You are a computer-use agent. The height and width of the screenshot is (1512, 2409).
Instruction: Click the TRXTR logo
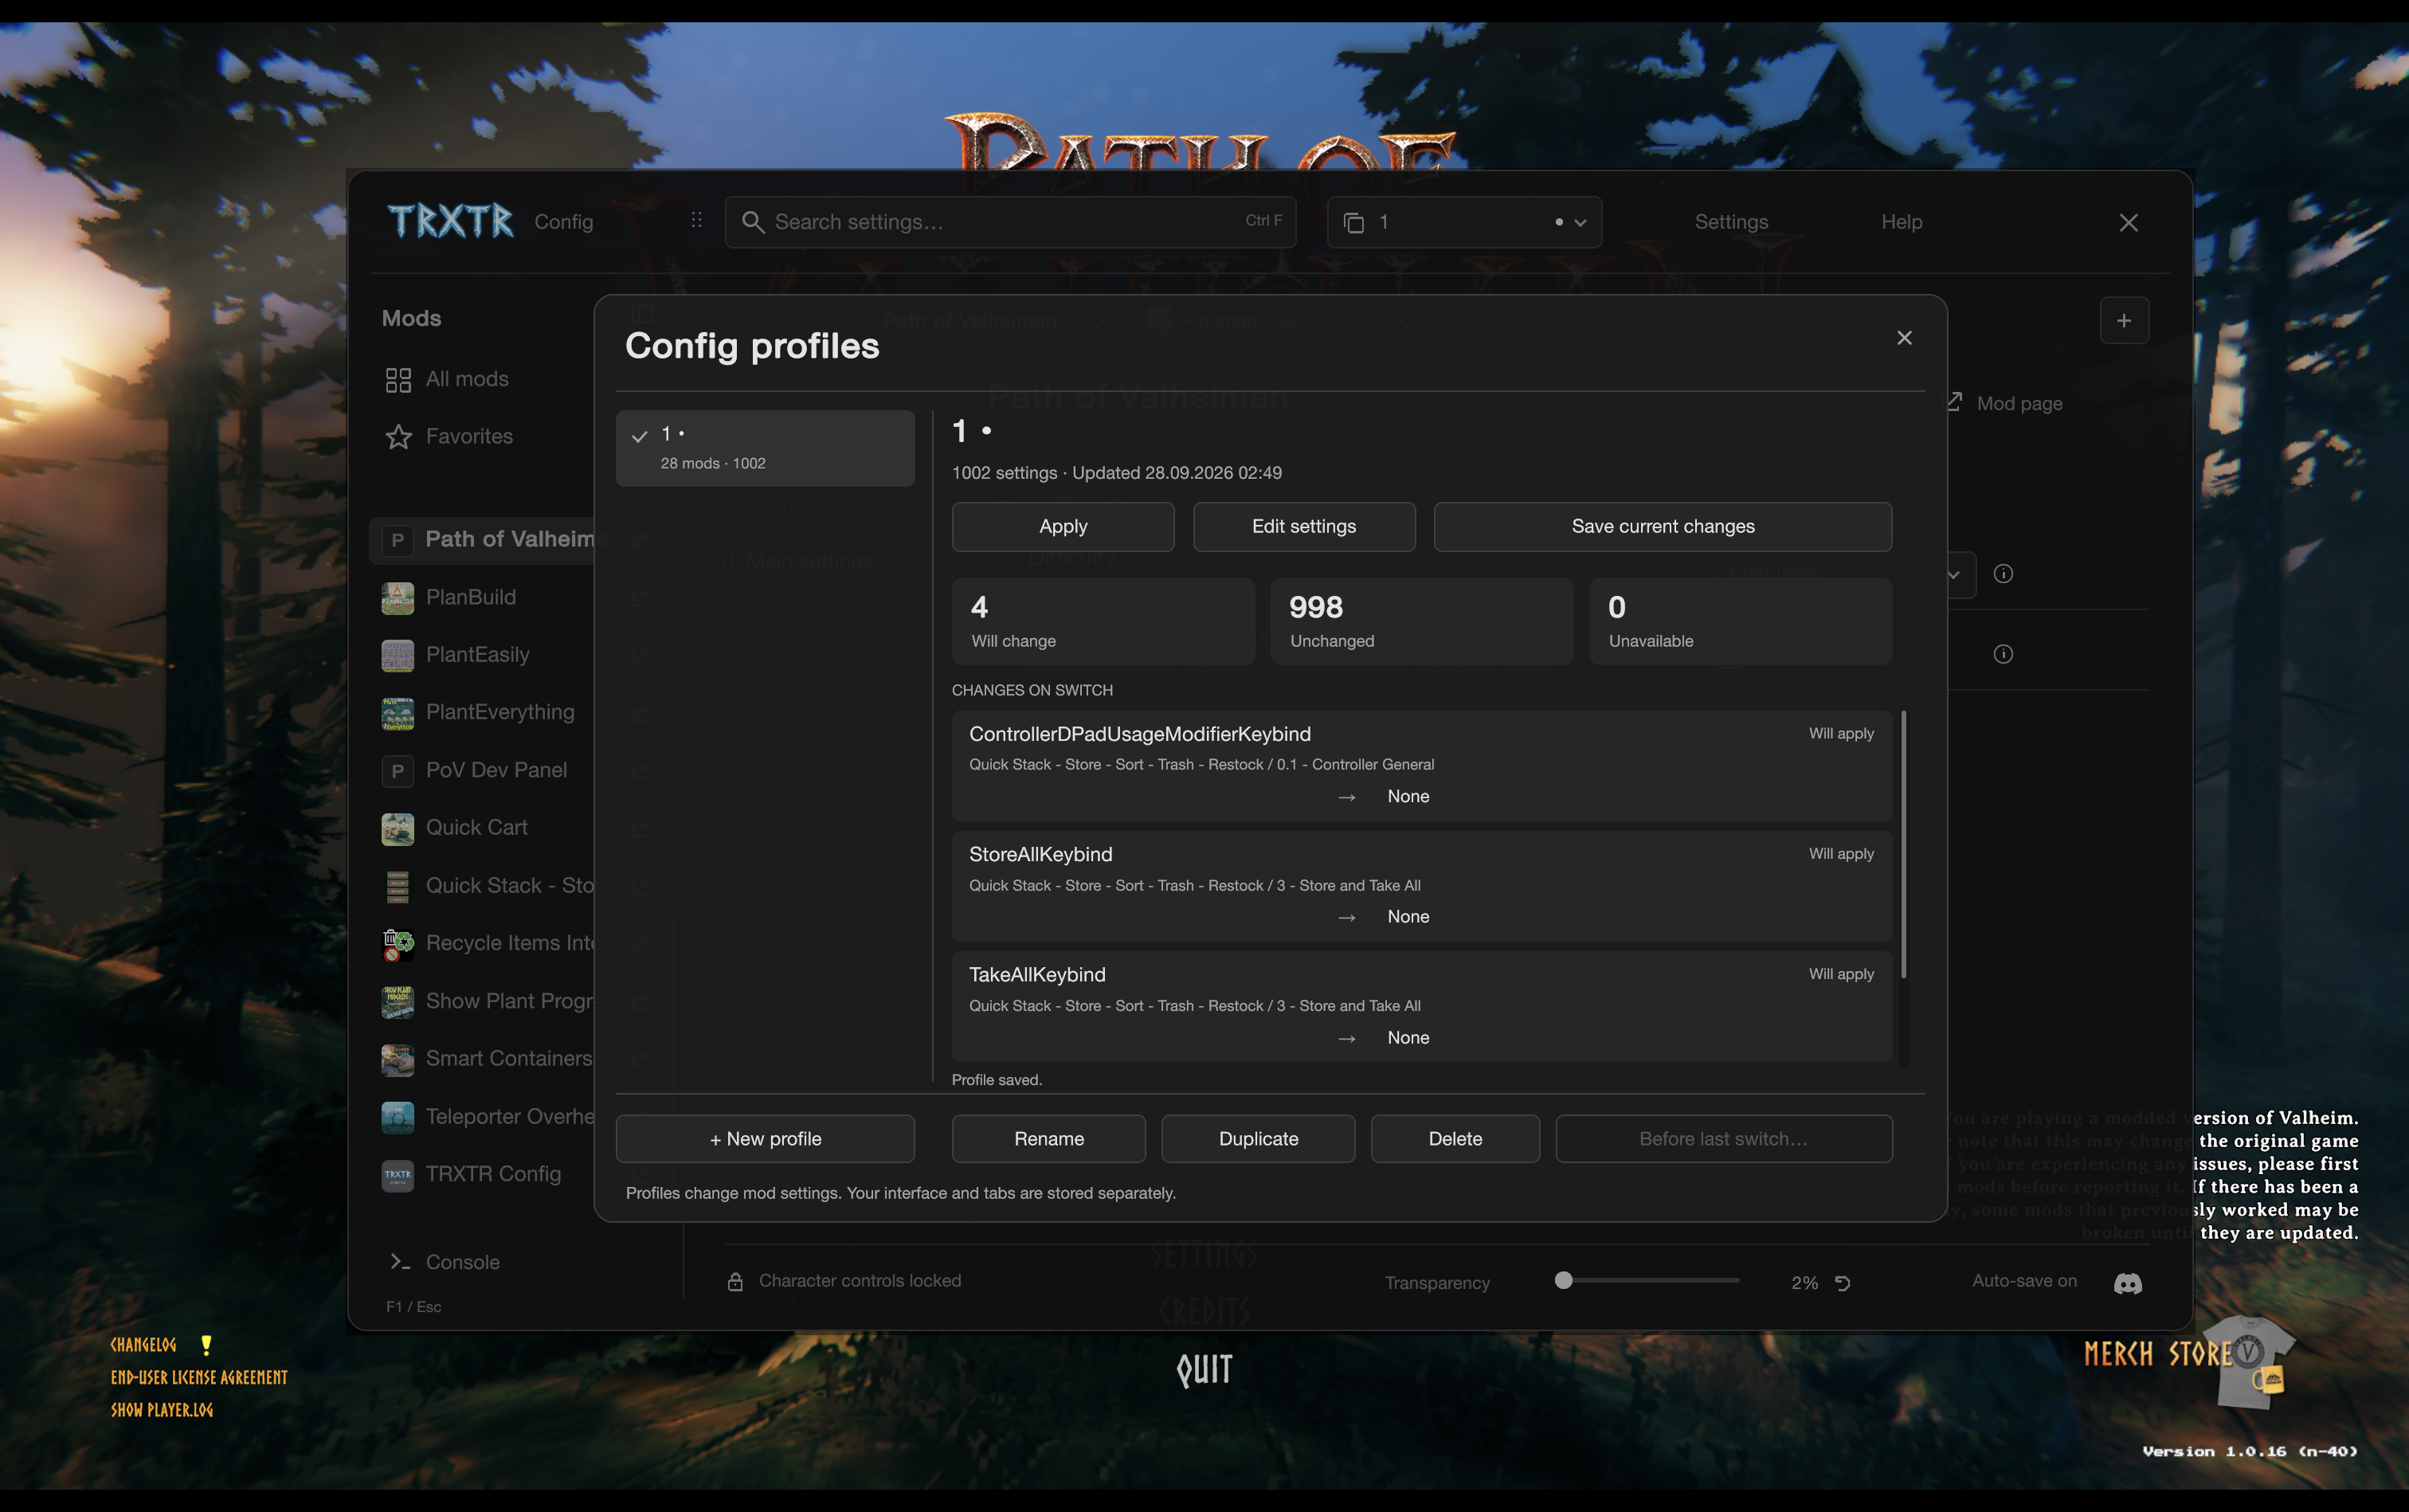point(451,221)
